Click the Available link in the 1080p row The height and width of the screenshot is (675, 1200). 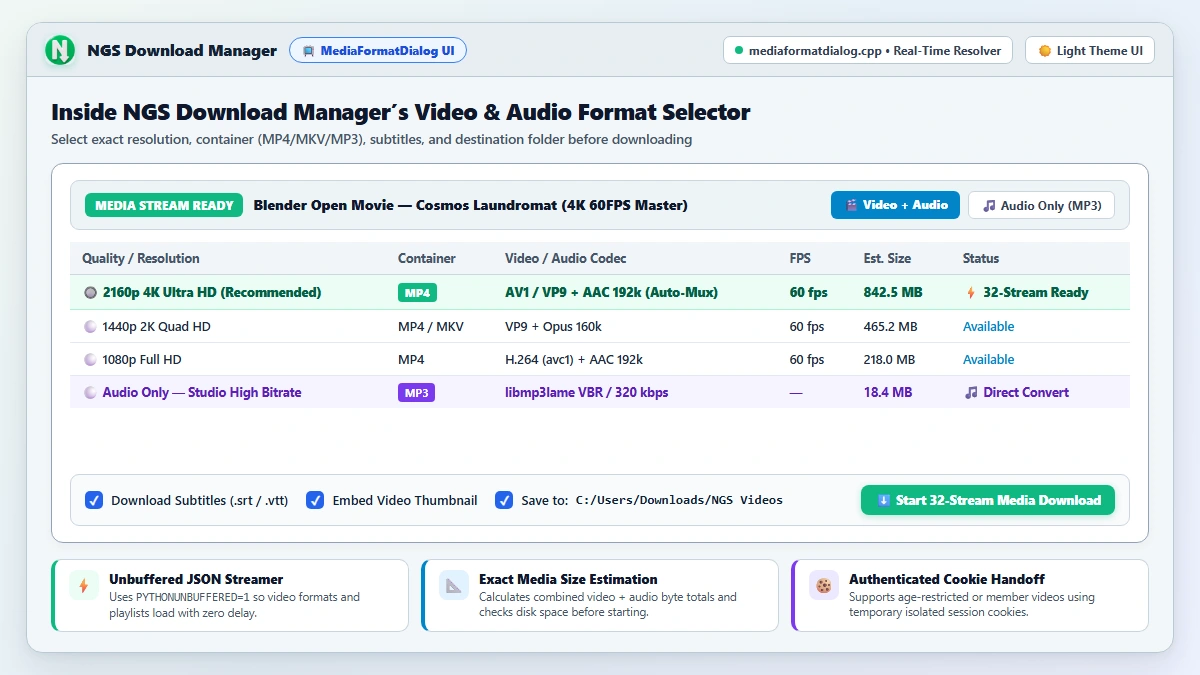pyautogui.click(x=988, y=359)
